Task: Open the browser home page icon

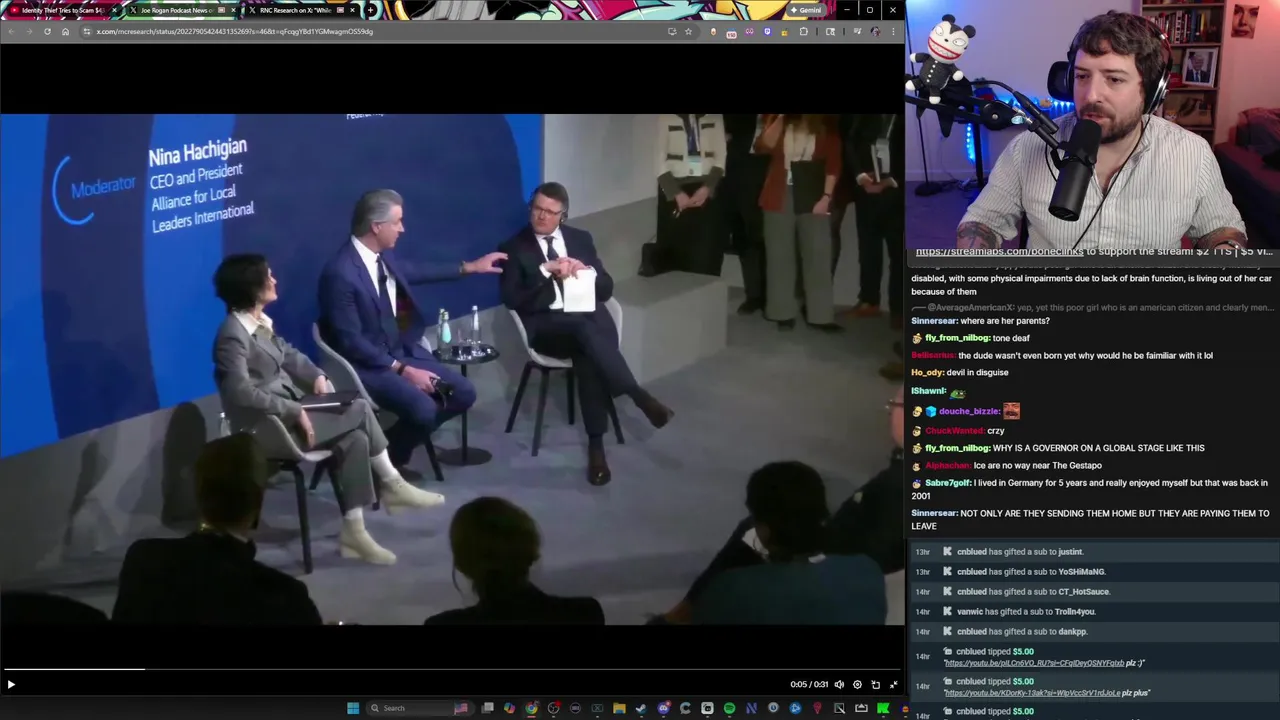Action: (x=65, y=31)
